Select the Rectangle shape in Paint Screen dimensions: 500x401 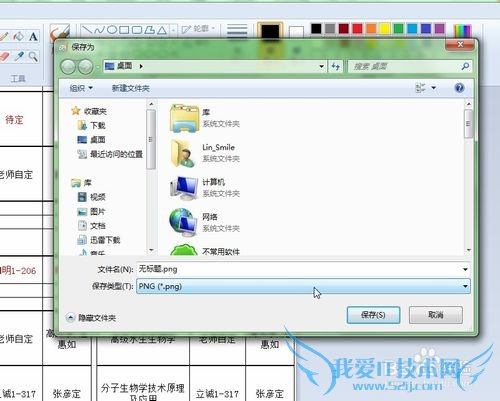click(x=124, y=30)
